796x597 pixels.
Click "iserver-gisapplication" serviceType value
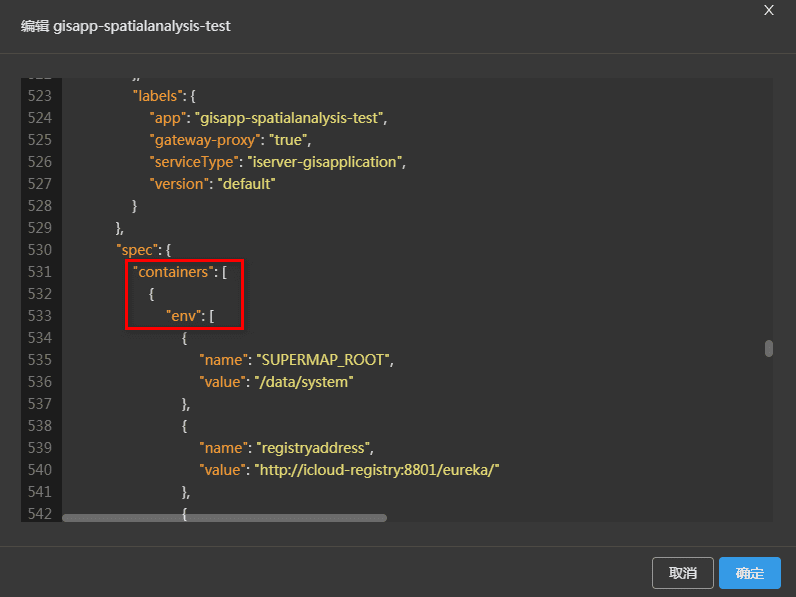point(325,162)
